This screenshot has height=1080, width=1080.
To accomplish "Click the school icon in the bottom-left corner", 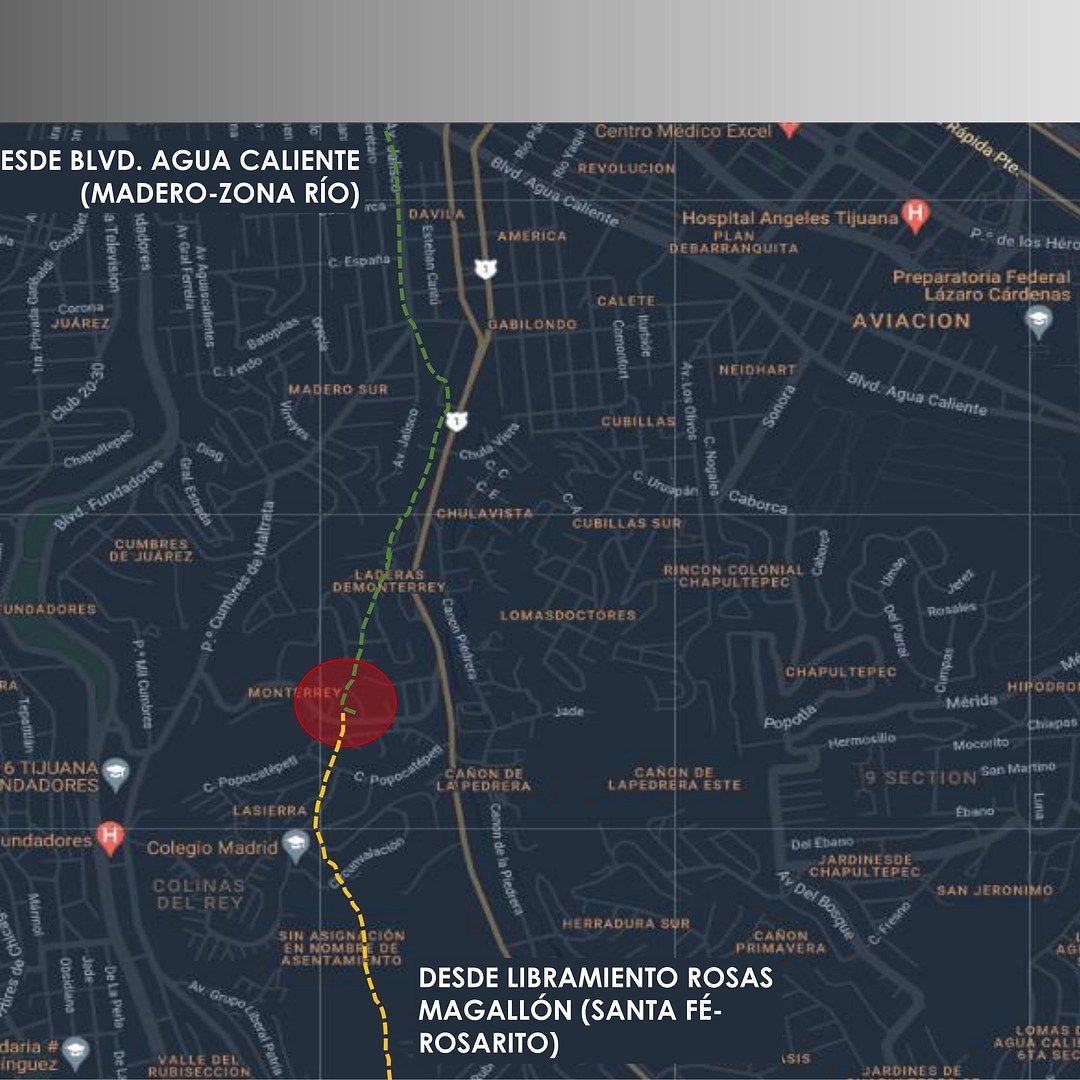I will point(75,1050).
